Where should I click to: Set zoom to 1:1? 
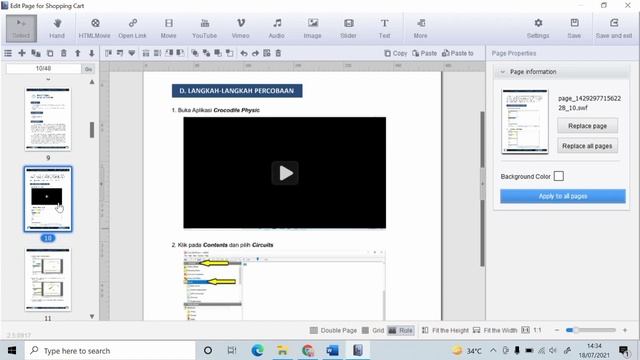531,330
